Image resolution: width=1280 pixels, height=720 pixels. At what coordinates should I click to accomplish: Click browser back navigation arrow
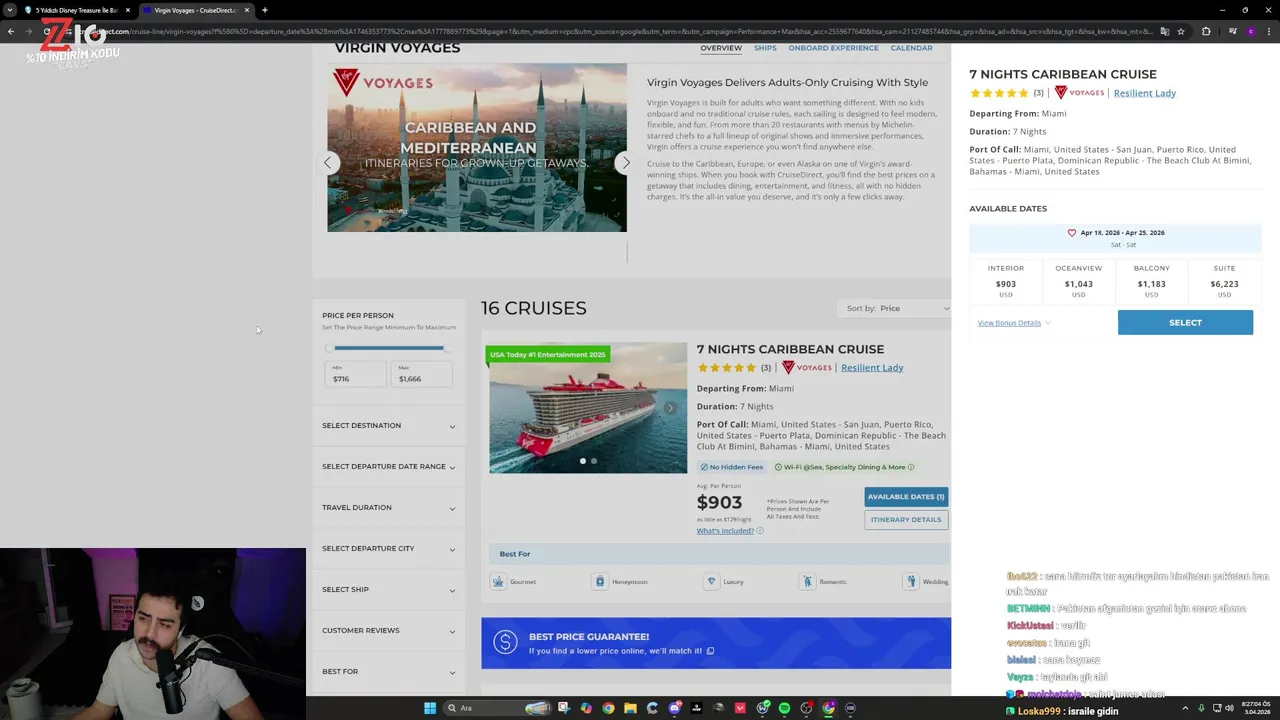[10, 31]
